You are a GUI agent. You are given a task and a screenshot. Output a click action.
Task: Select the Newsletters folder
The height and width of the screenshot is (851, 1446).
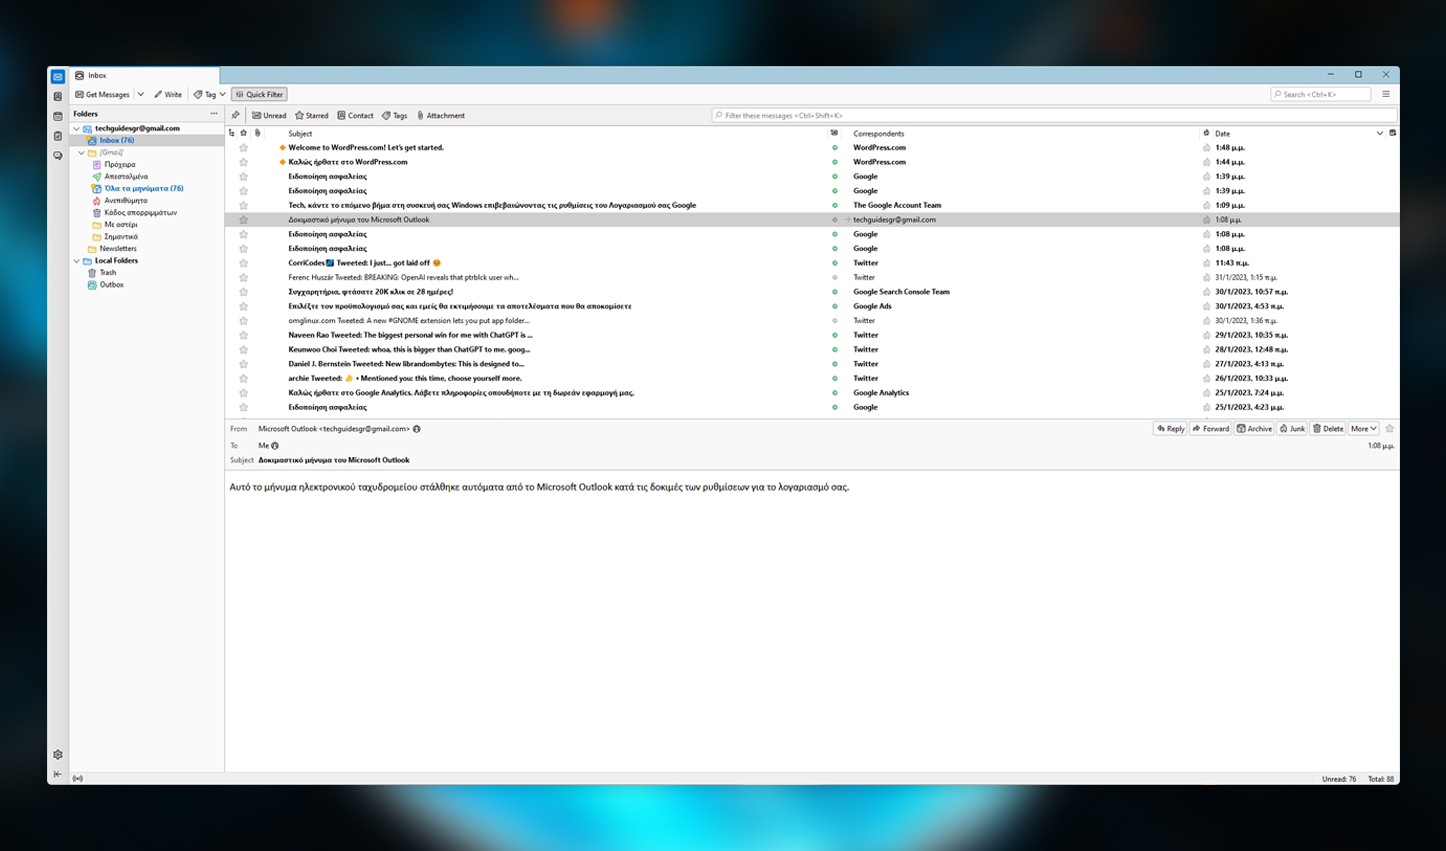[118, 249]
